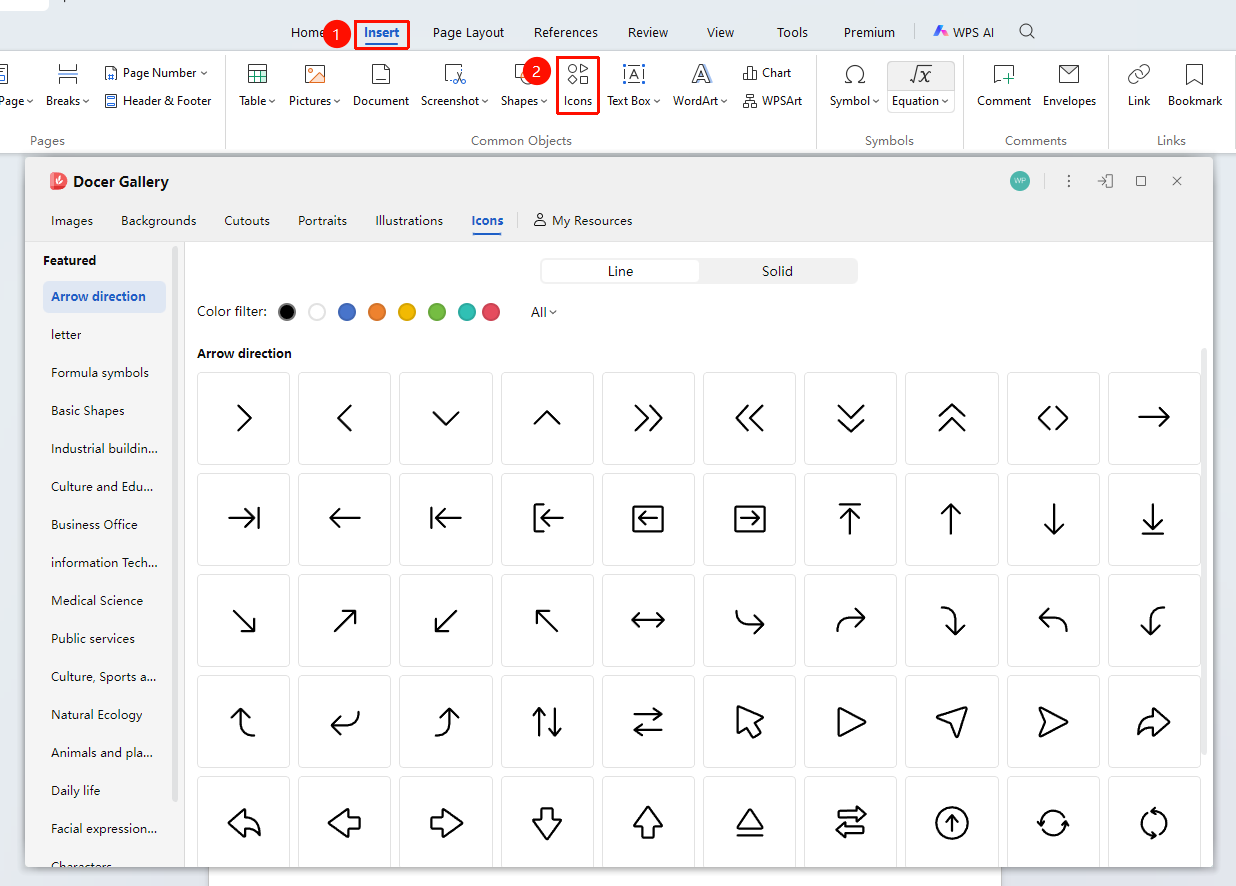Open WPSArt in the ribbon

(772, 101)
